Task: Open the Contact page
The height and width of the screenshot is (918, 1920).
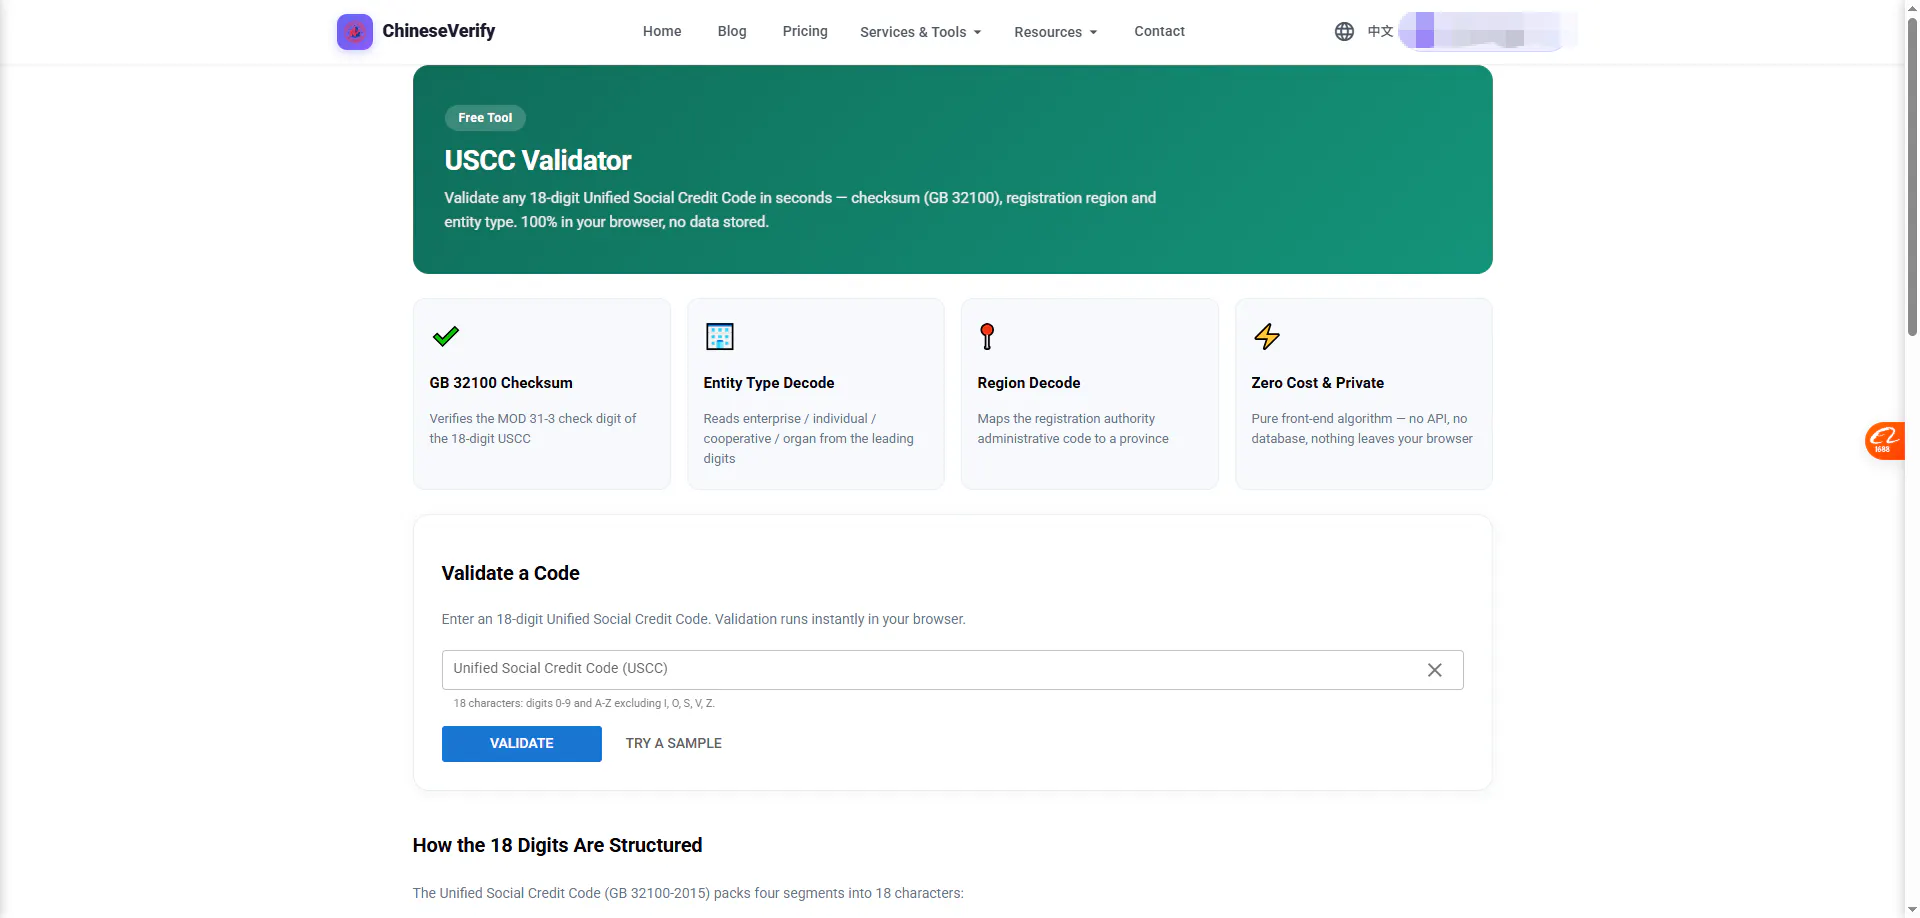Action: coord(1159,31)
